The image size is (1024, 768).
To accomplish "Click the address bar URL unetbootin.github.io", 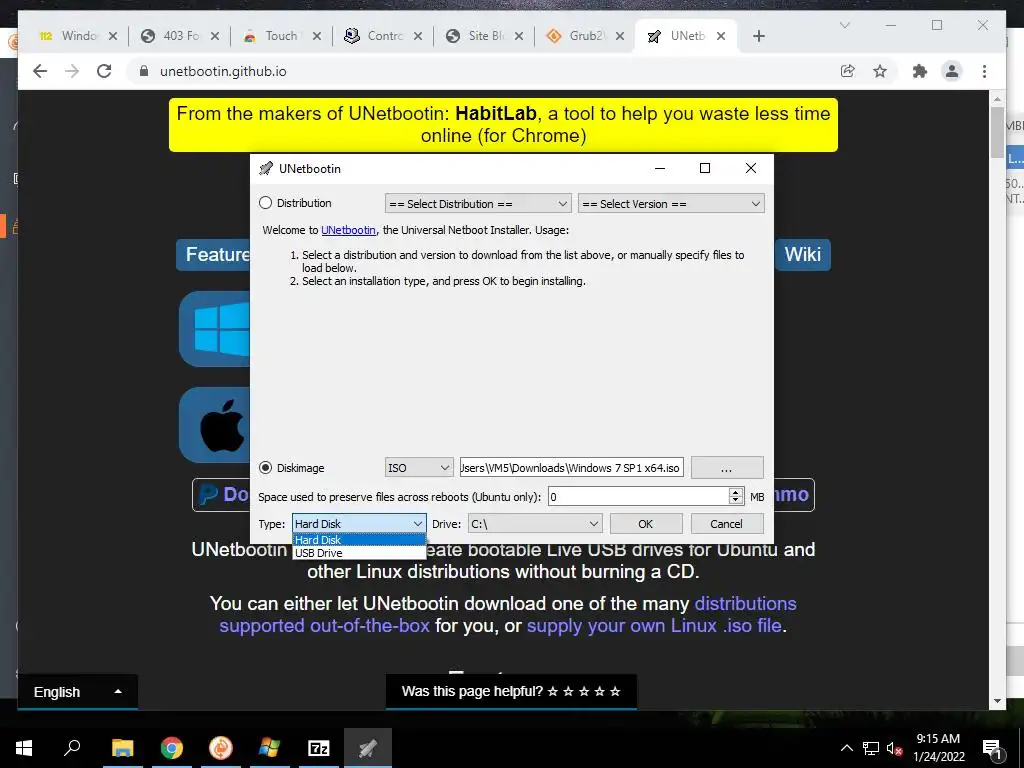I will tap(223, 71).
